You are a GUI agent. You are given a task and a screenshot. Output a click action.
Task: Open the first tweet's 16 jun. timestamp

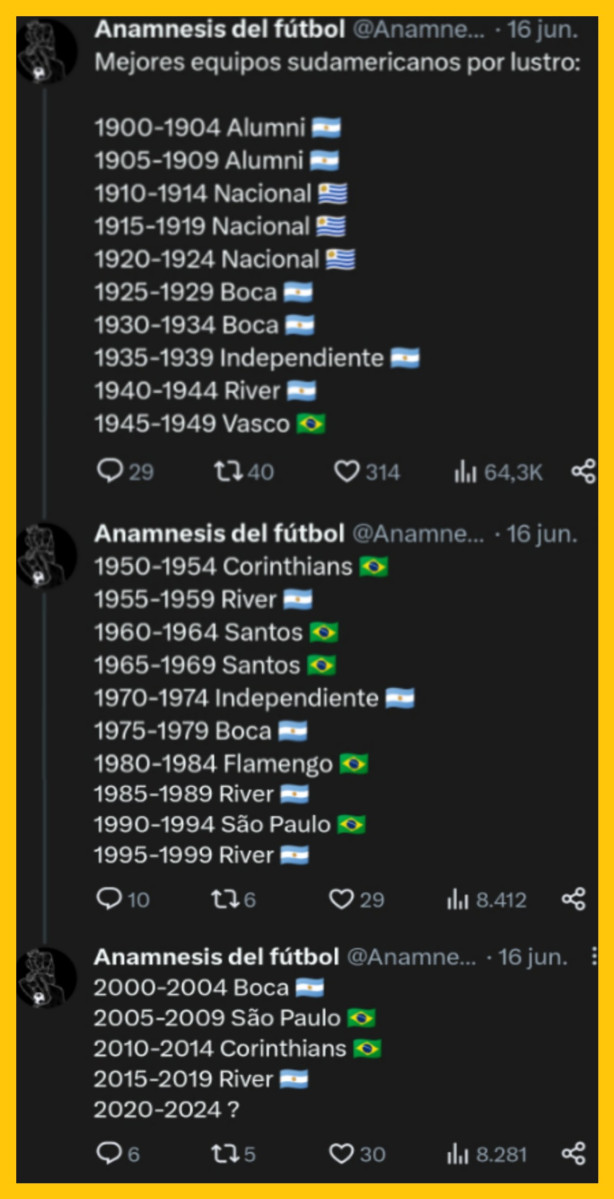click(542, 29)
